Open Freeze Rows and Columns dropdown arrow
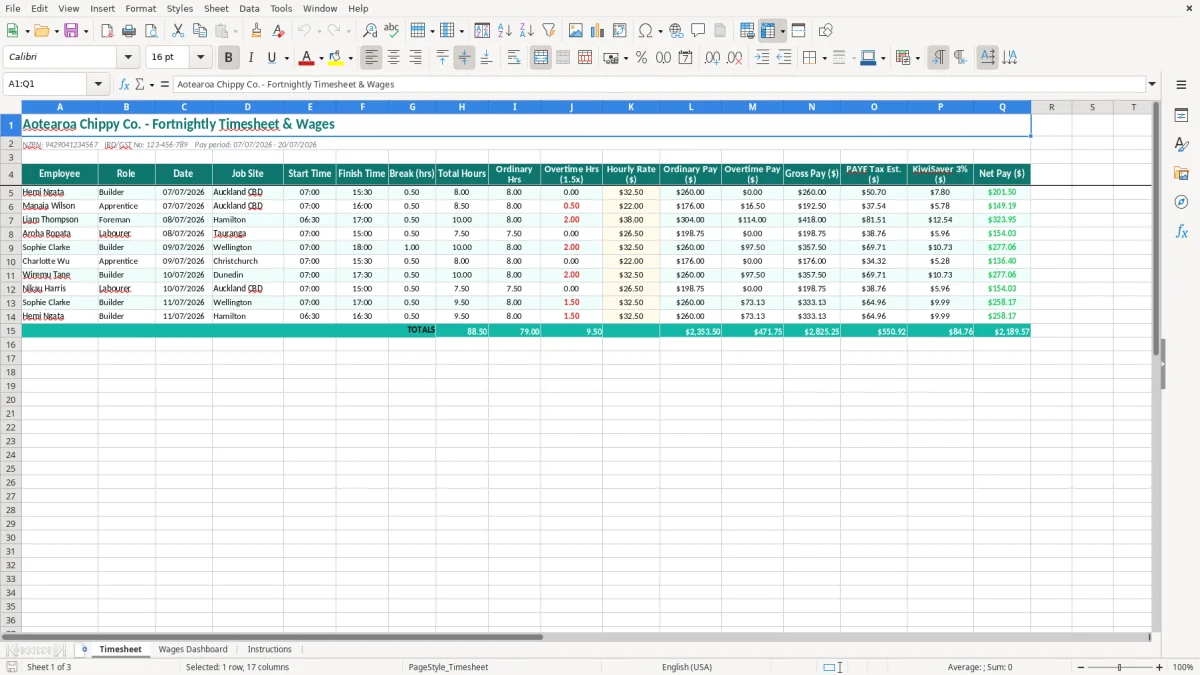 (x=782, y=31)
